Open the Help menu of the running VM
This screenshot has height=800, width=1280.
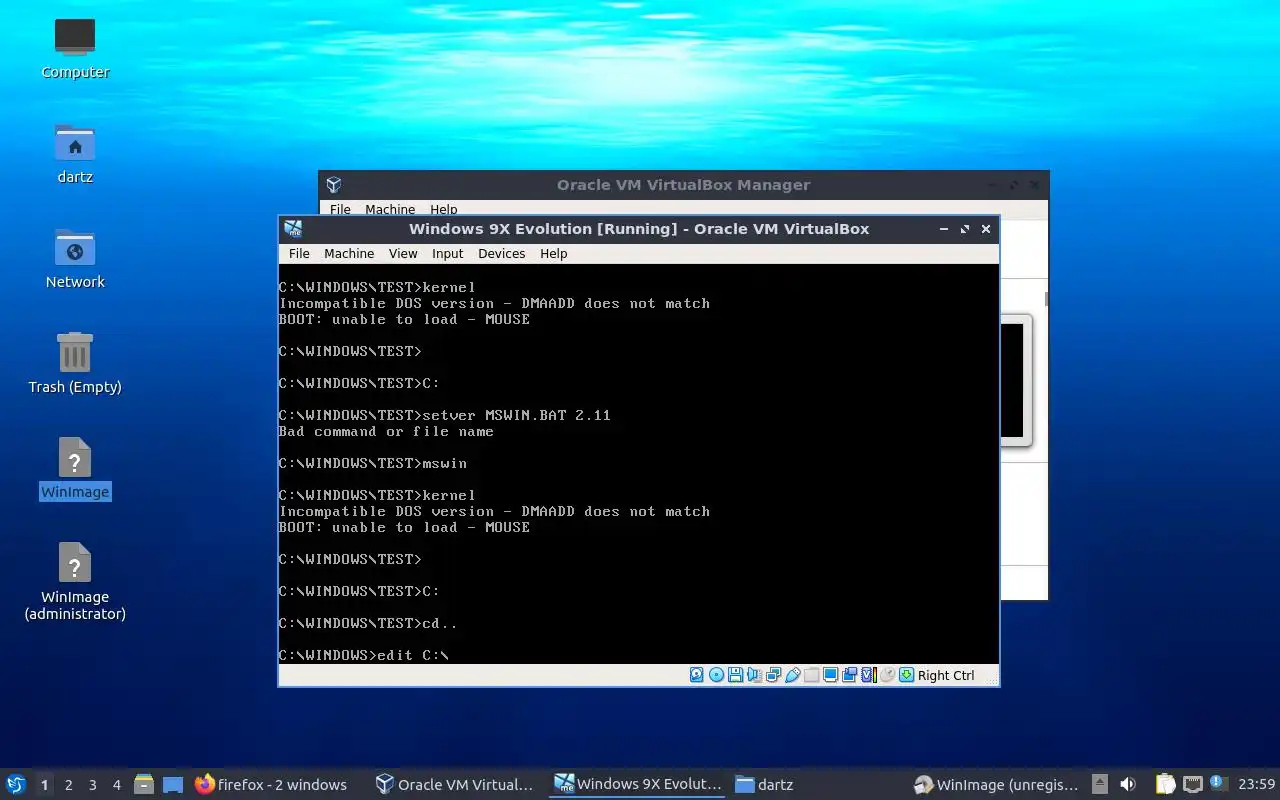[x=553, y=254]
